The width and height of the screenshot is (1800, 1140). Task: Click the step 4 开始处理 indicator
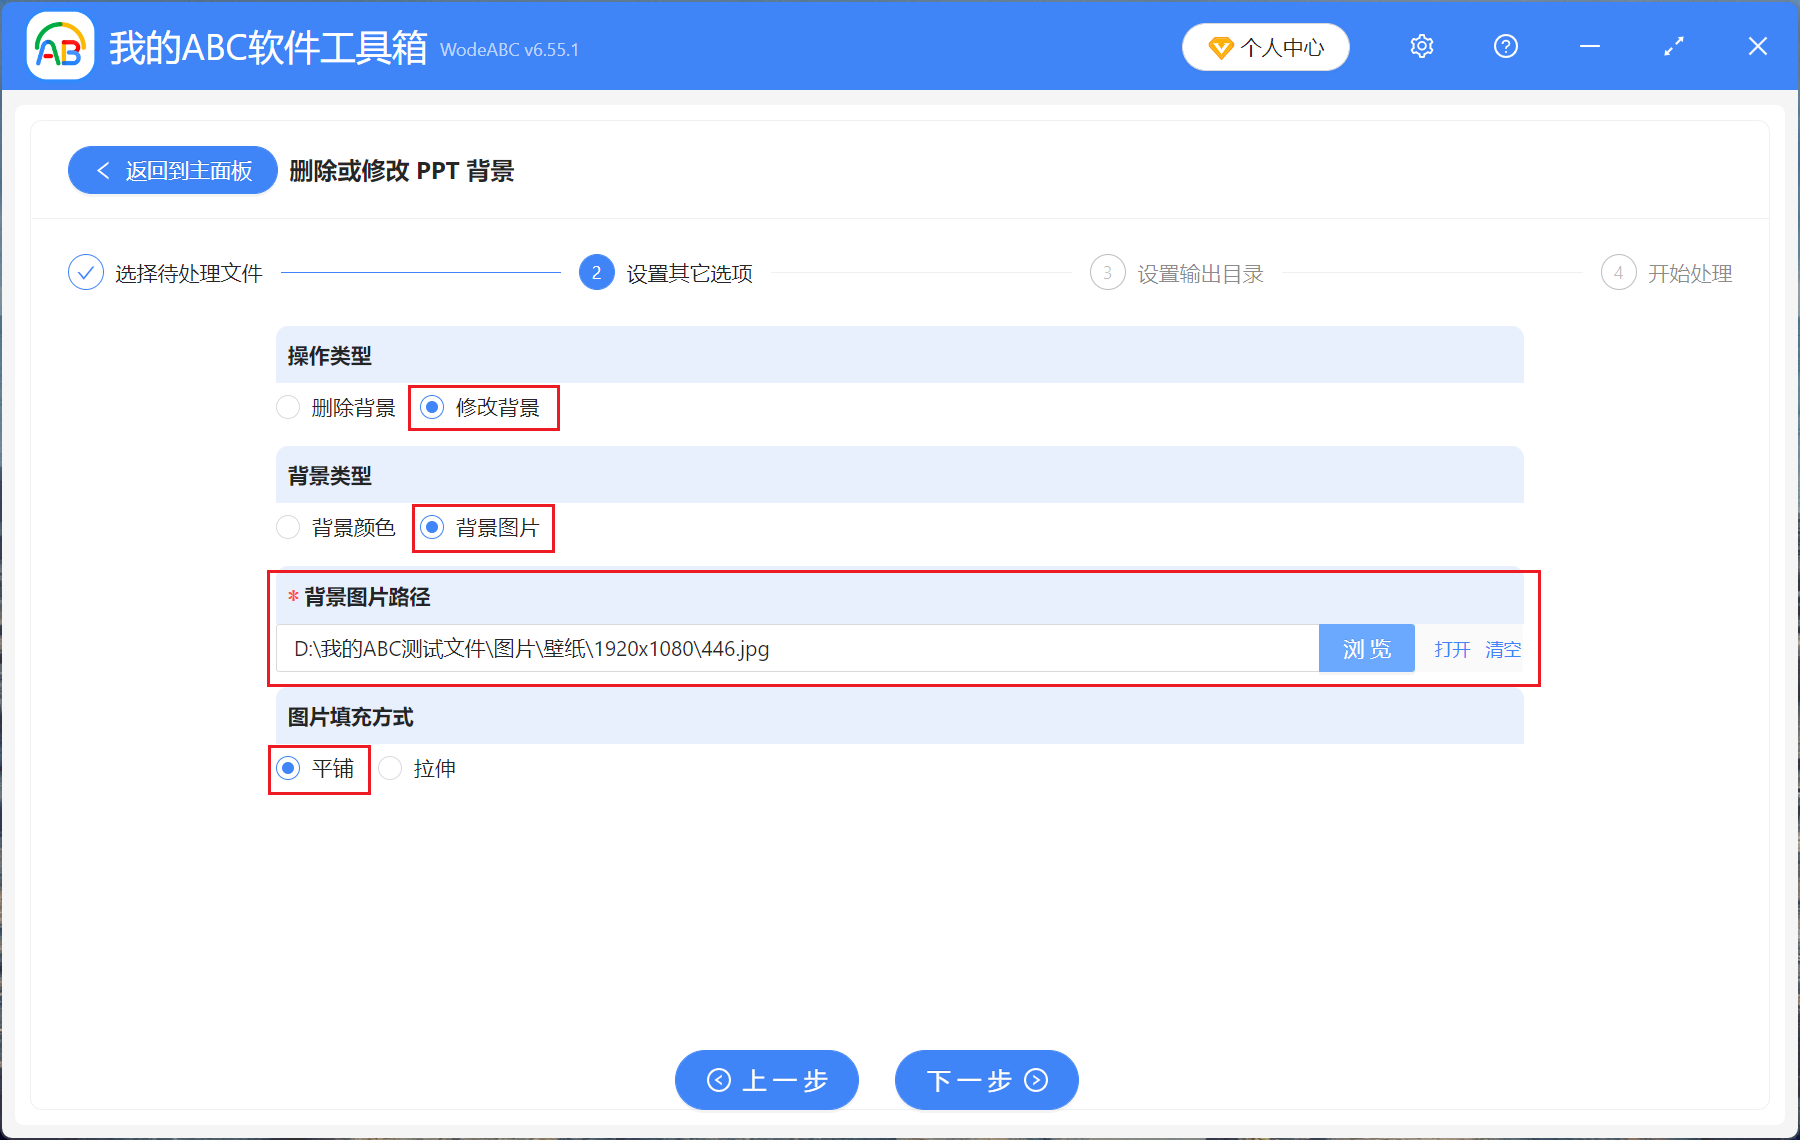pos(1619,272)
